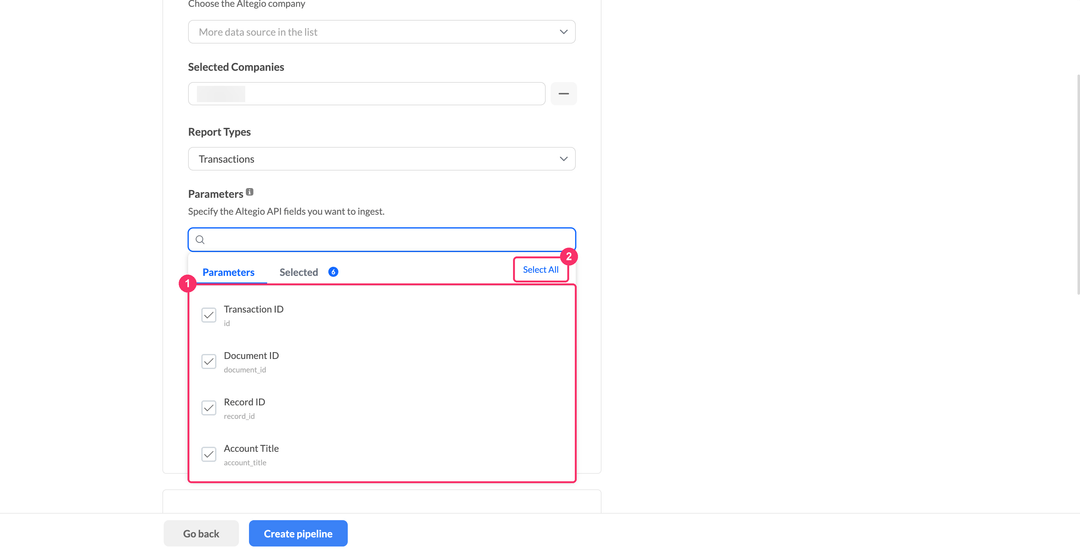
Task: Focus the parameters search box
Action: pos(382,240)
